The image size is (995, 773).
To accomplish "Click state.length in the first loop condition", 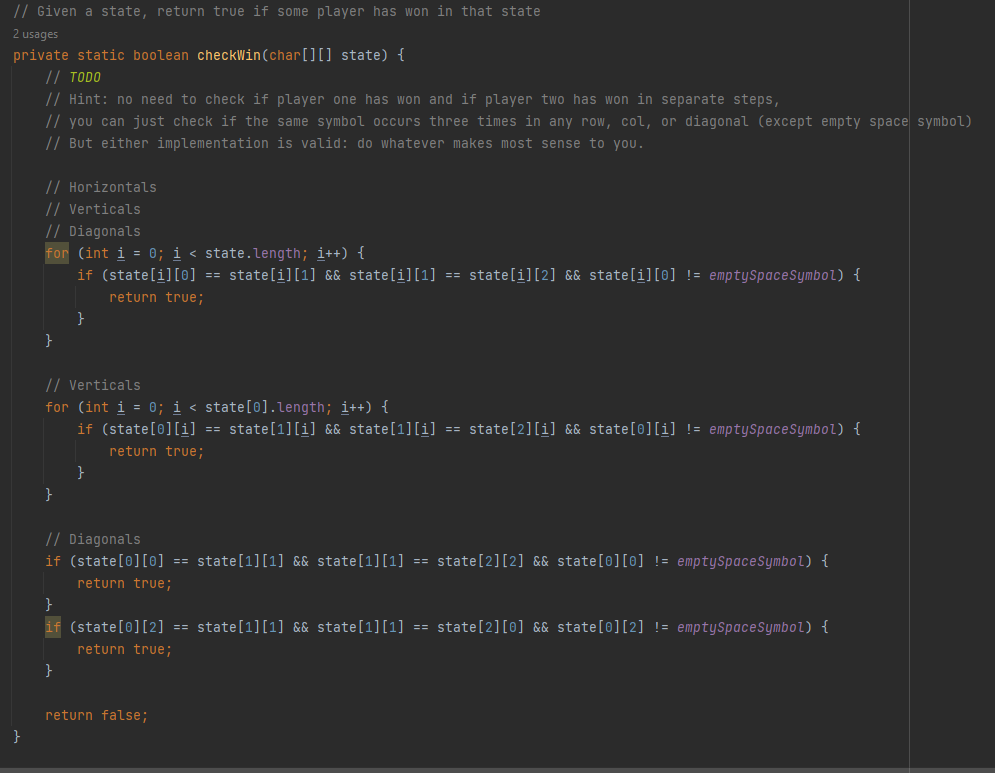I will coord(252,253).
